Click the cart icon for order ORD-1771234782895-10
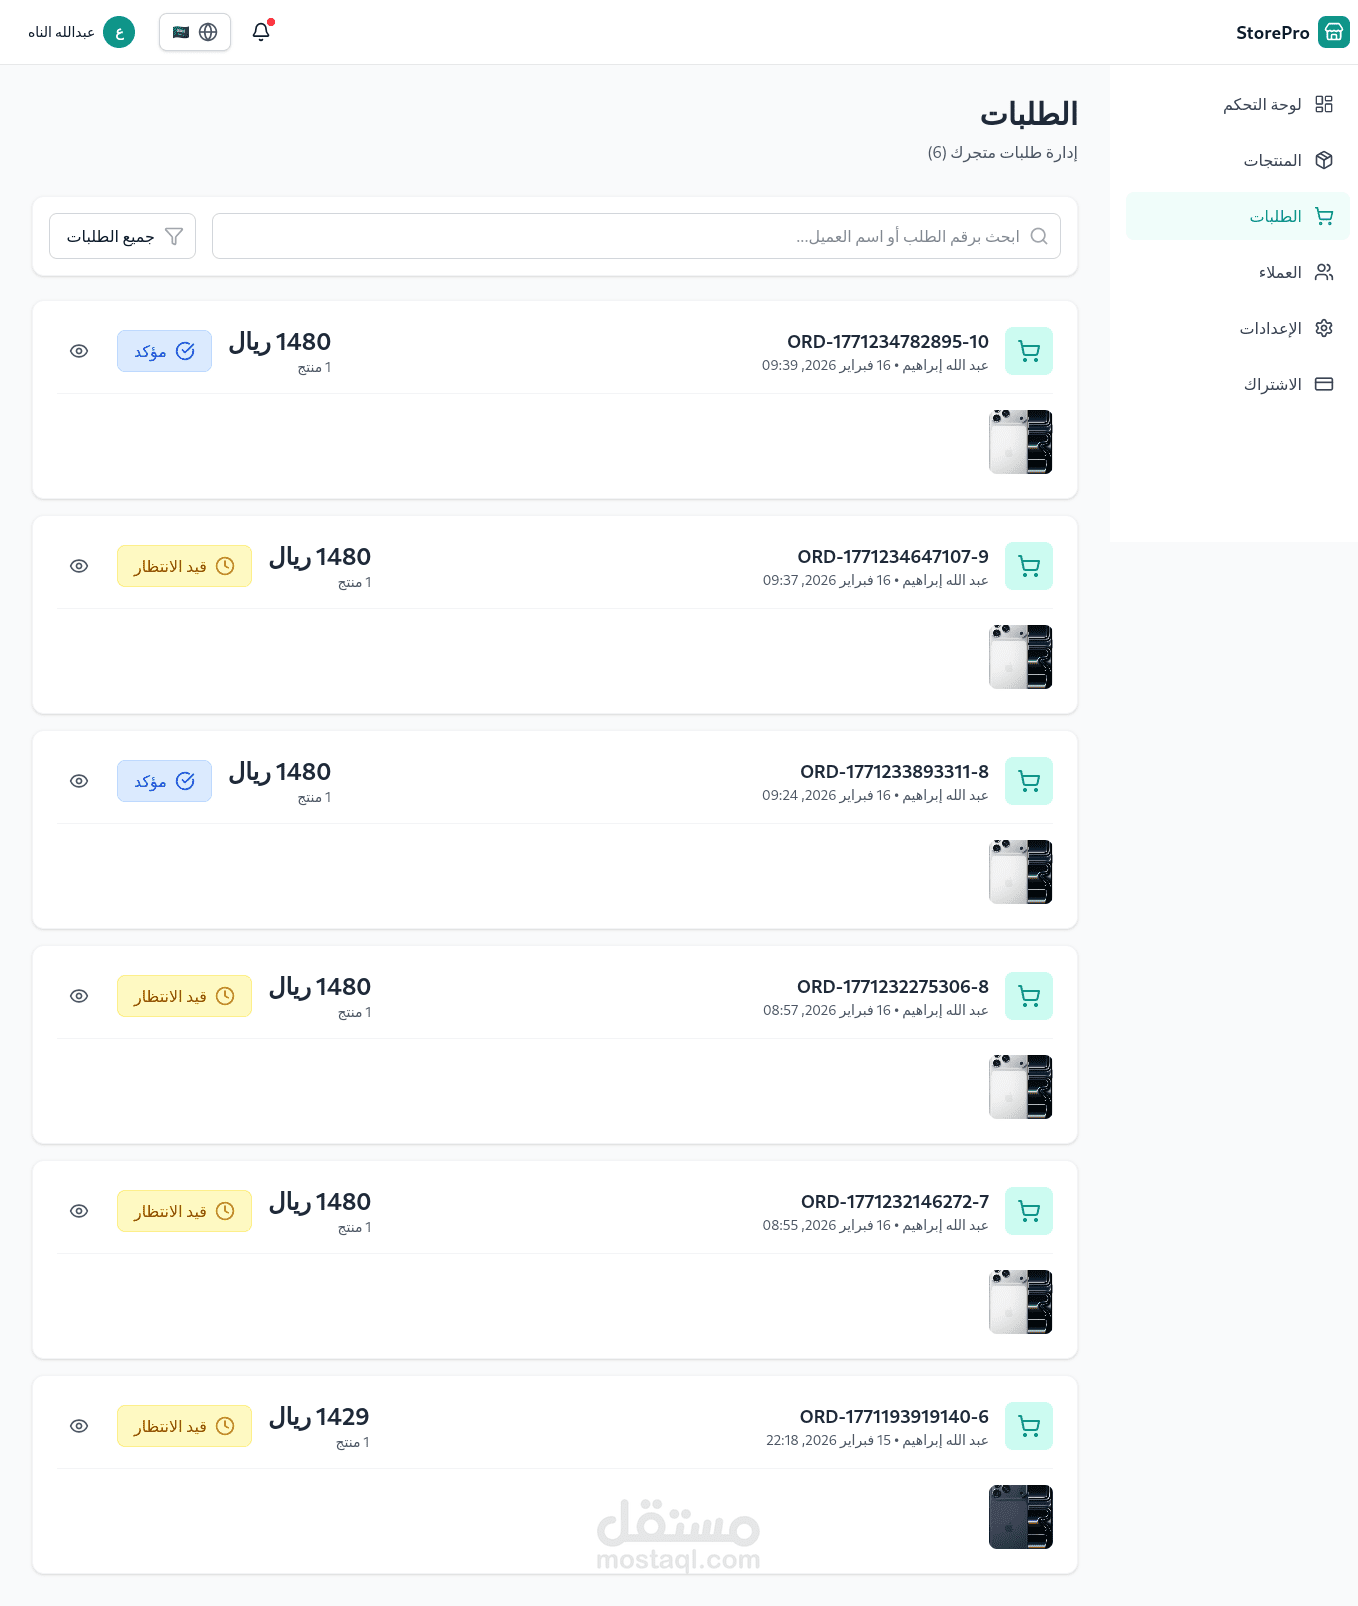Screen dimensions: 1358x1606 tap(1028, 351)
